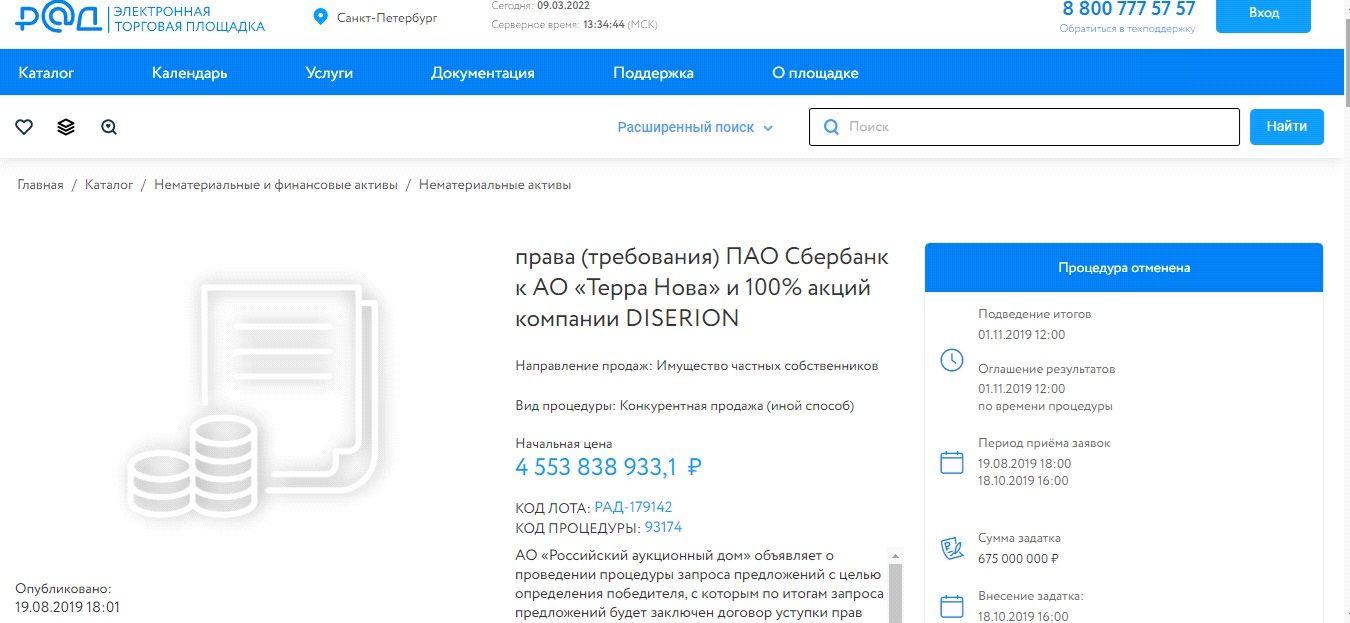The image size is (1350, 623).
Task: Open lot code РАД-179142 link
Action: point(633,507)
